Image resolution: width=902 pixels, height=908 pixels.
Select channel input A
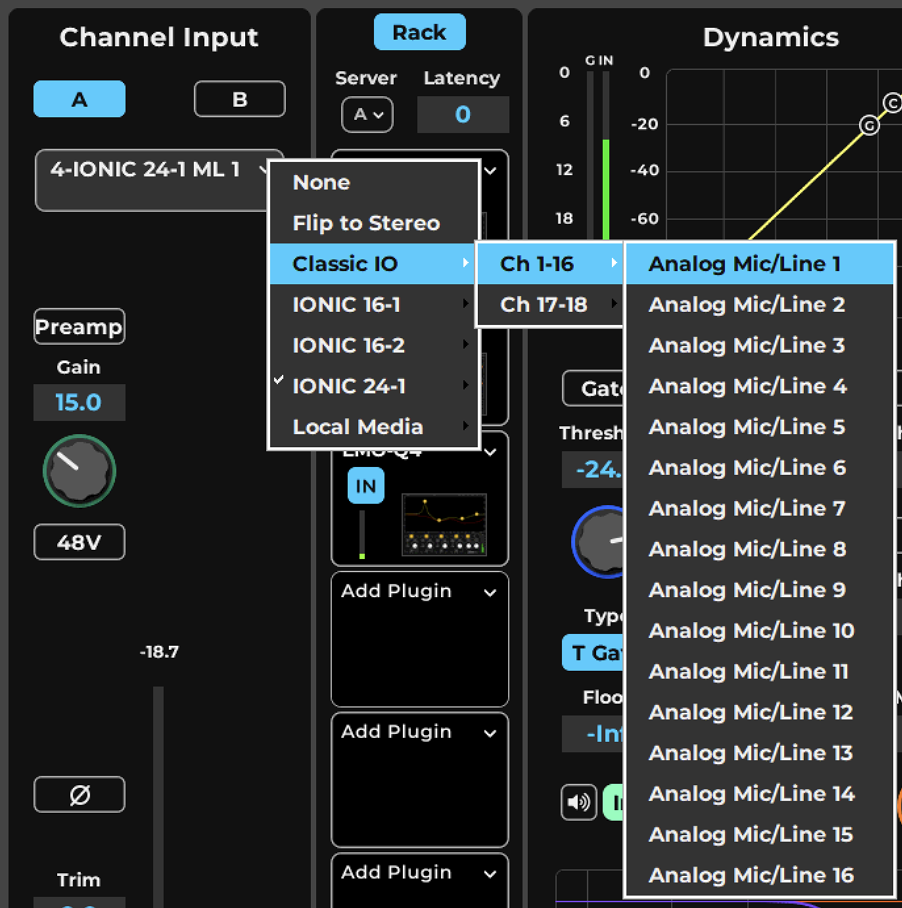(79, 99)
